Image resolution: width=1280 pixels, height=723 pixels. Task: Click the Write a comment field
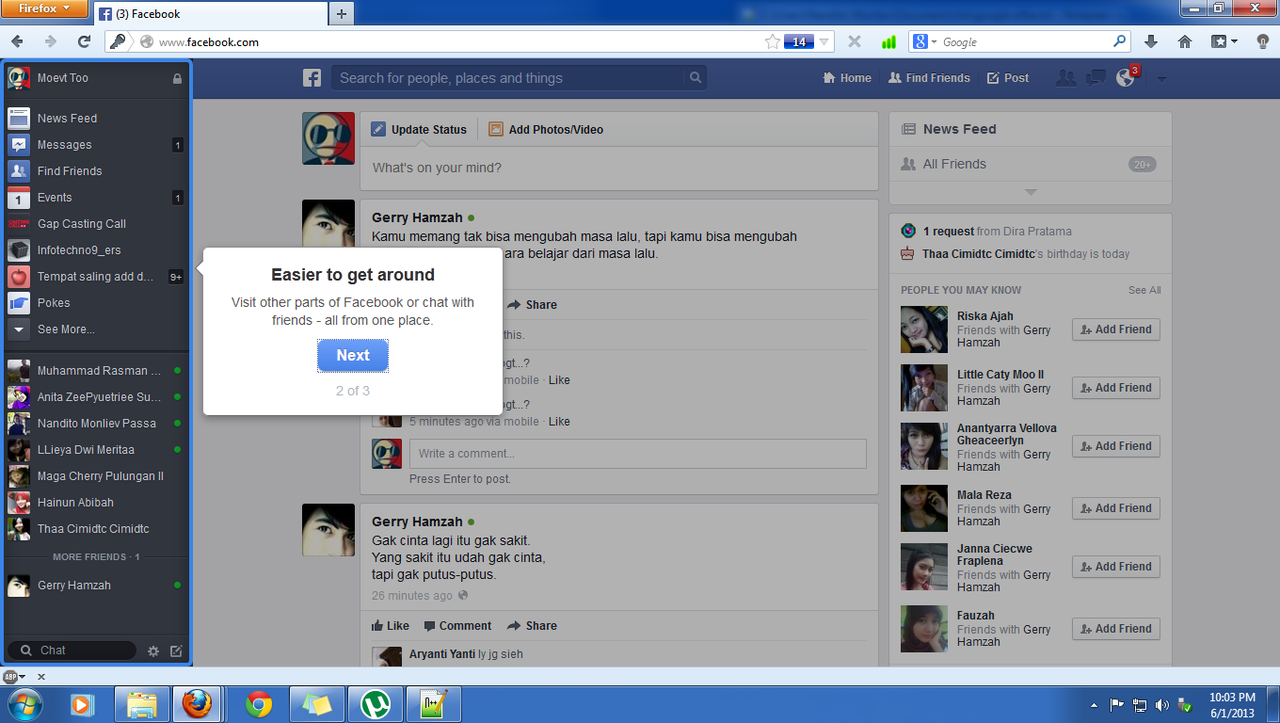pos(638,453)
